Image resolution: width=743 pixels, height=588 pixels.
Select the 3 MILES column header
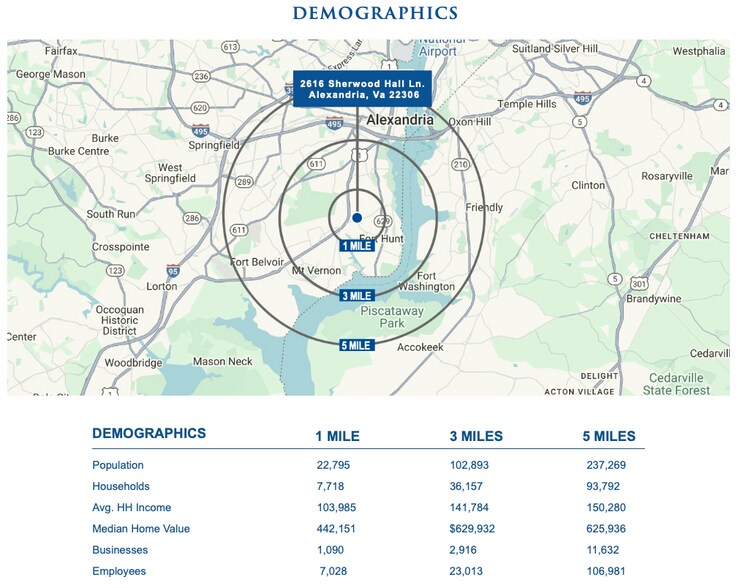(476, 436)
